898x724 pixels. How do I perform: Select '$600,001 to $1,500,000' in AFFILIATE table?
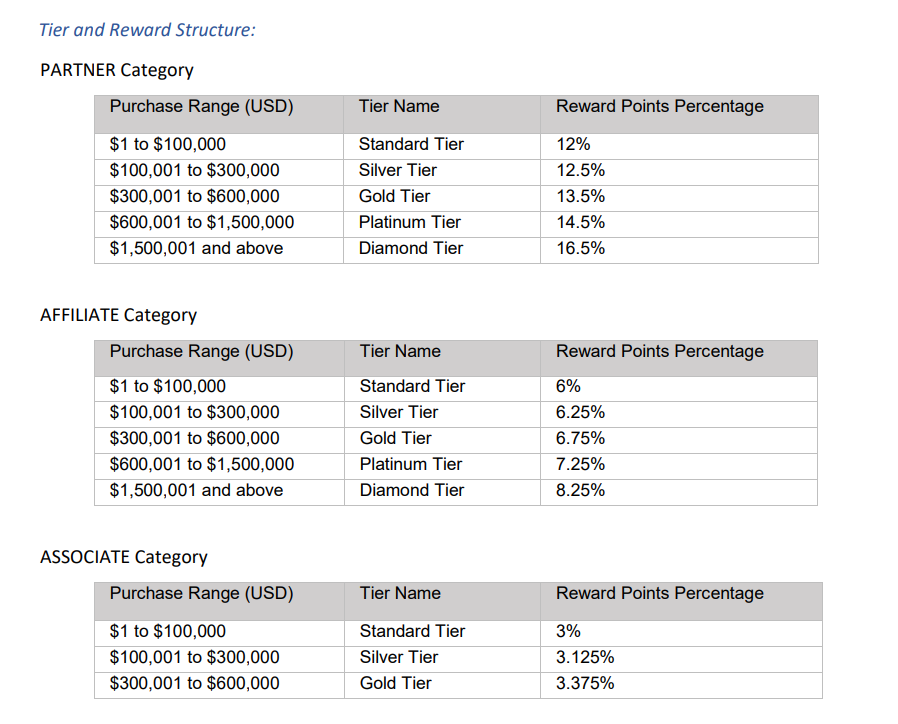click(x=202, y=464)
